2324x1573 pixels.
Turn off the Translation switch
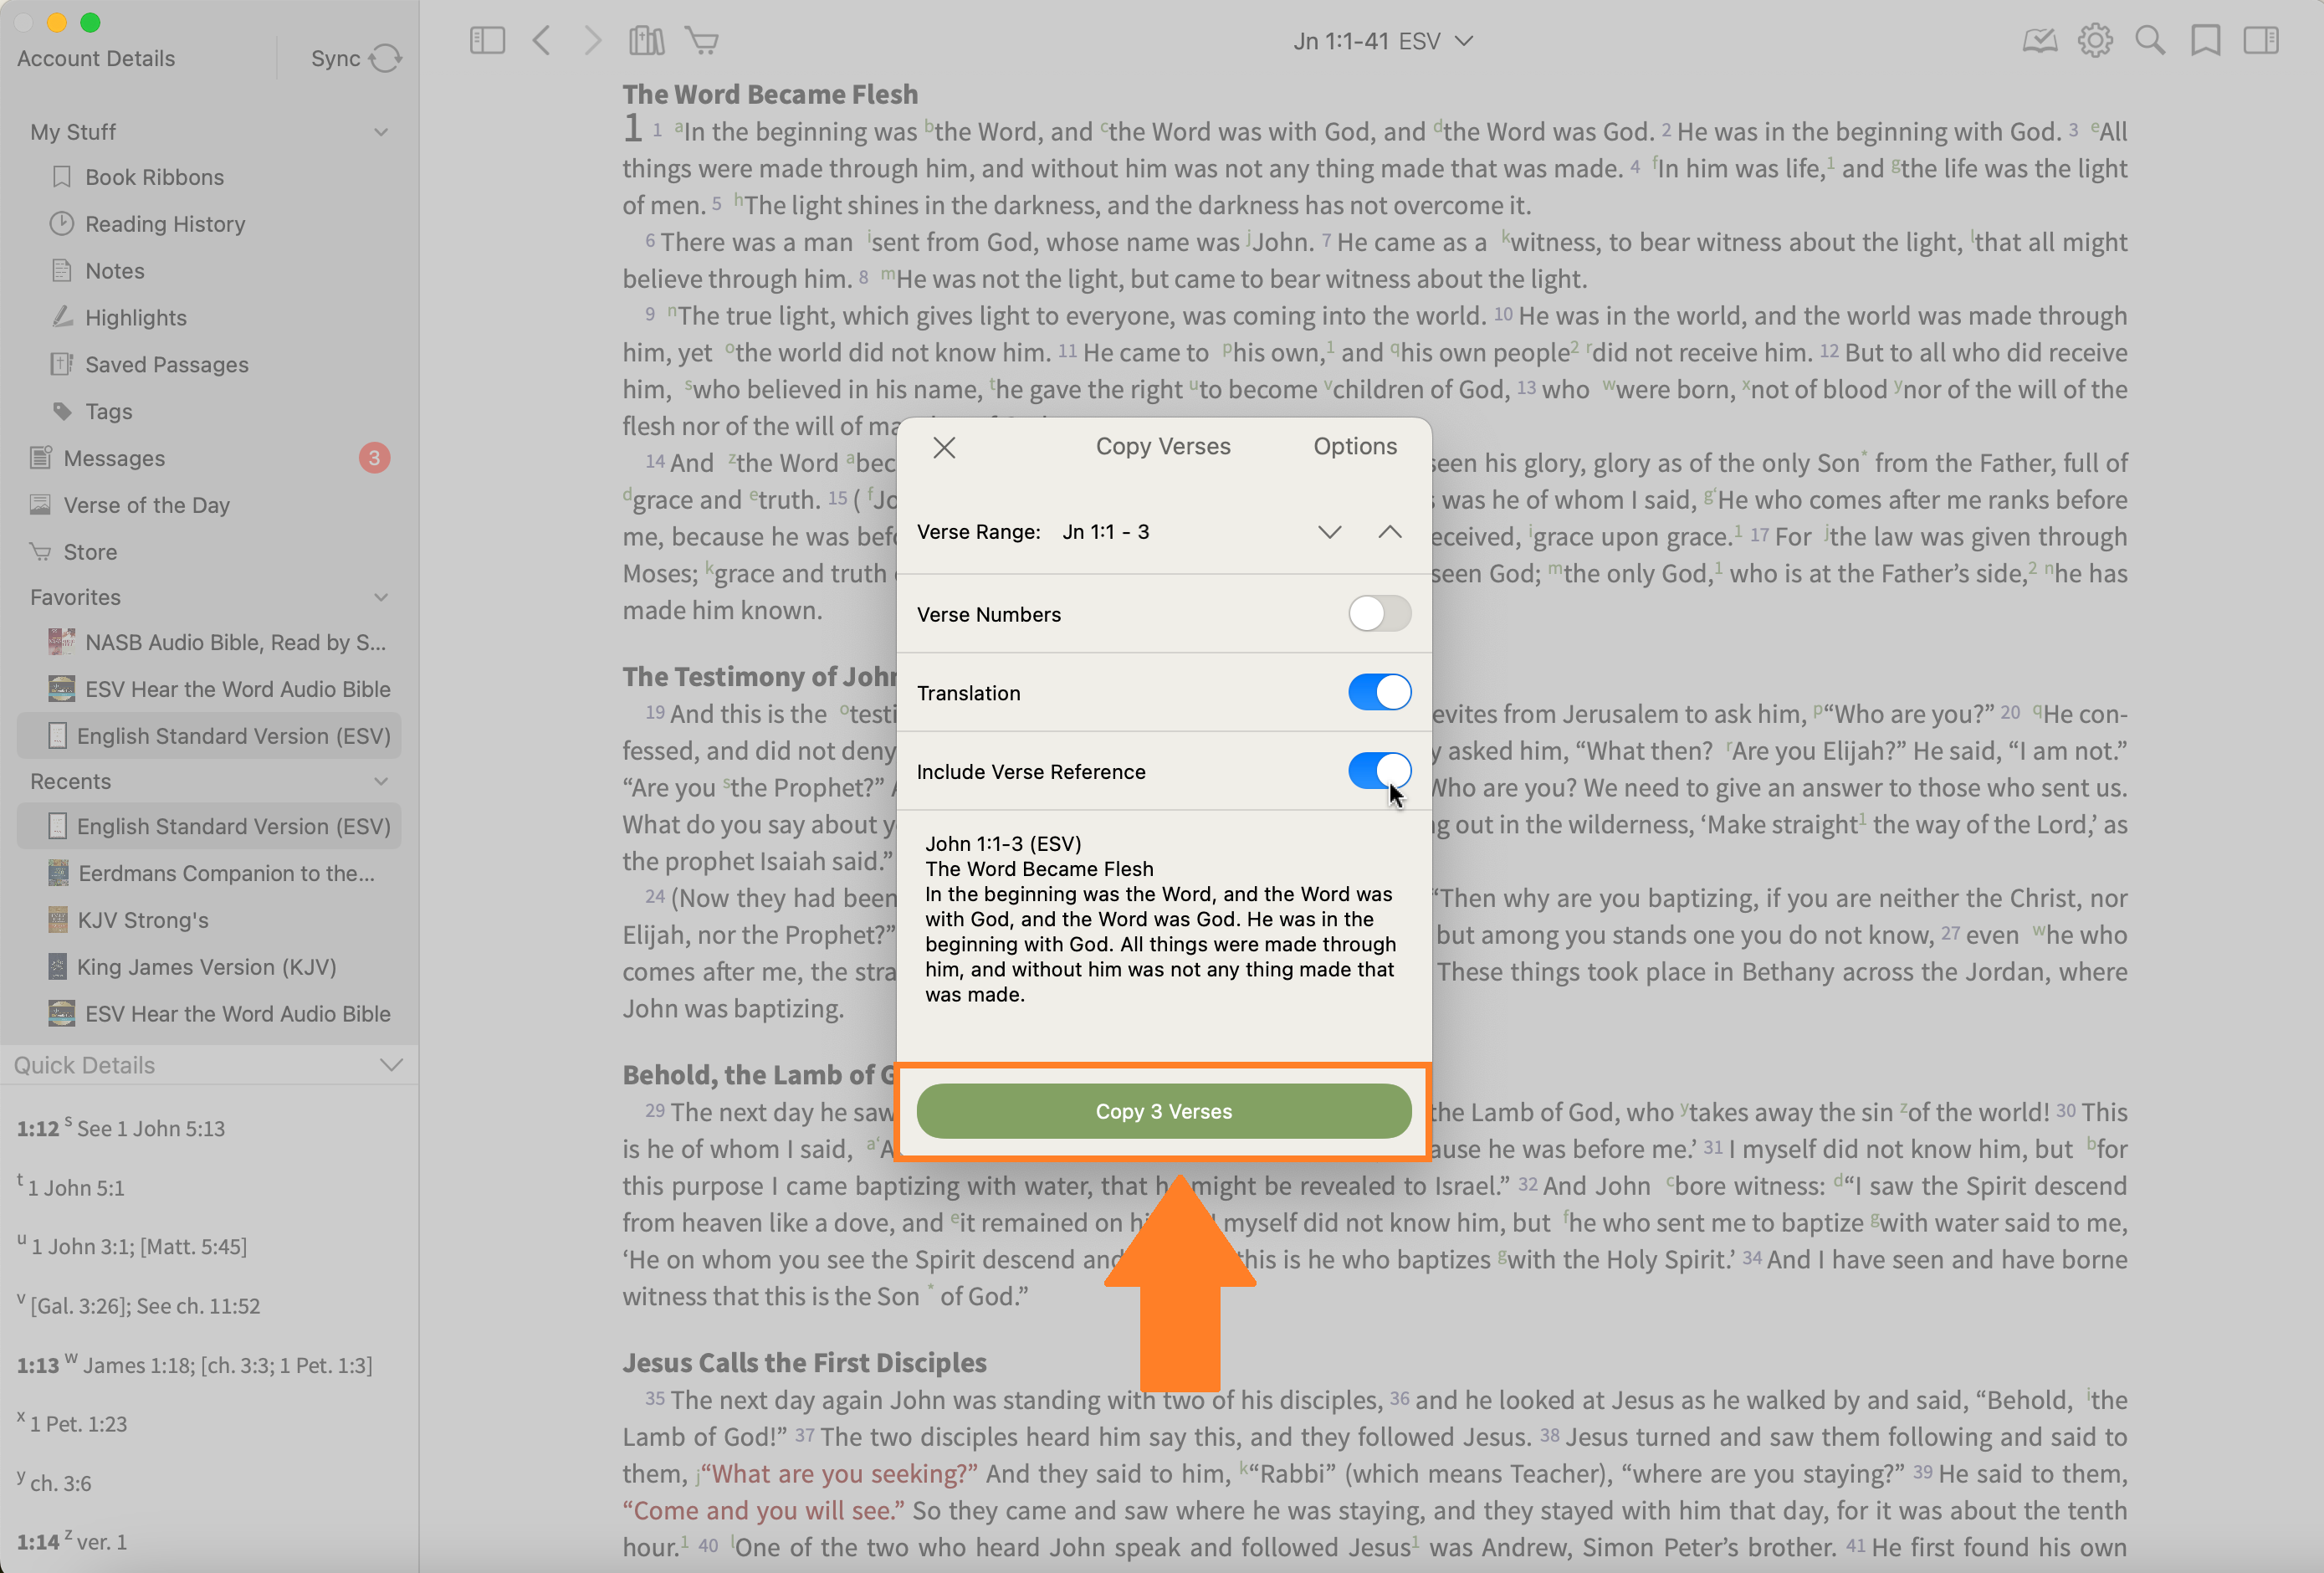pyautogui.click(x=1379, y=692)
